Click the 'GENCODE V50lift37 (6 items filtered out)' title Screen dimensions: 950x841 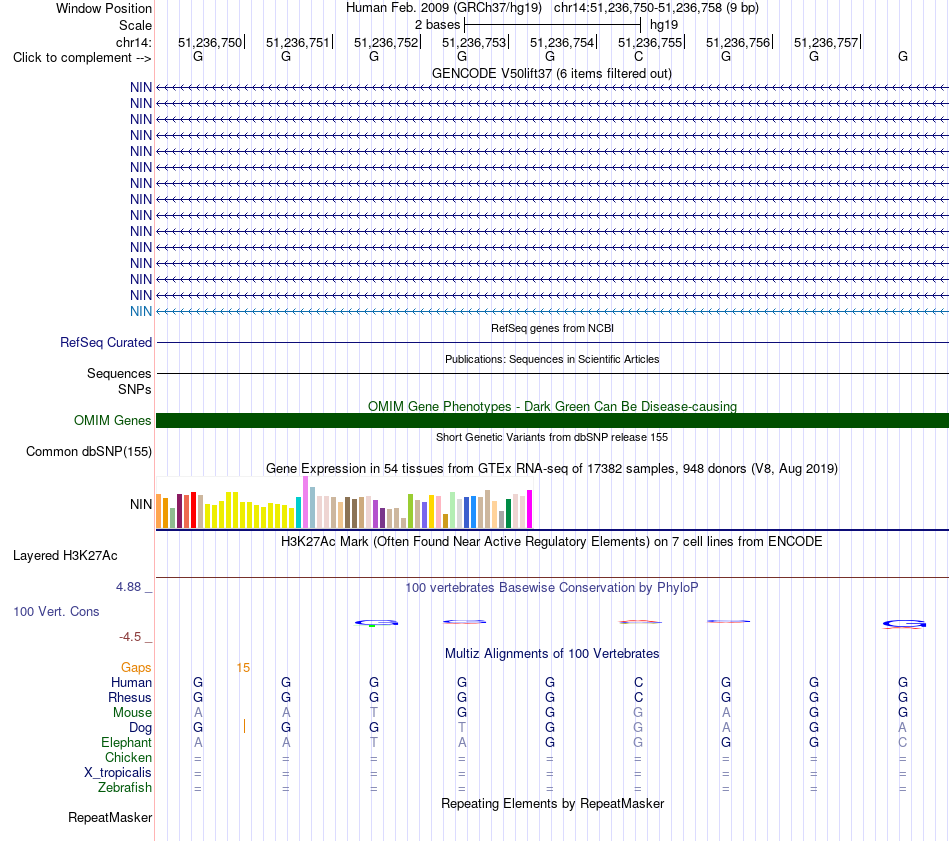tap(552, 74)
